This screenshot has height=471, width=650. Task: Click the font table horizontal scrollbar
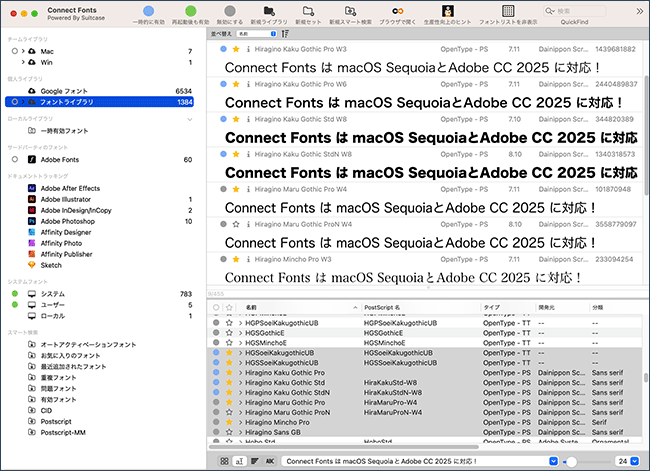344,447
